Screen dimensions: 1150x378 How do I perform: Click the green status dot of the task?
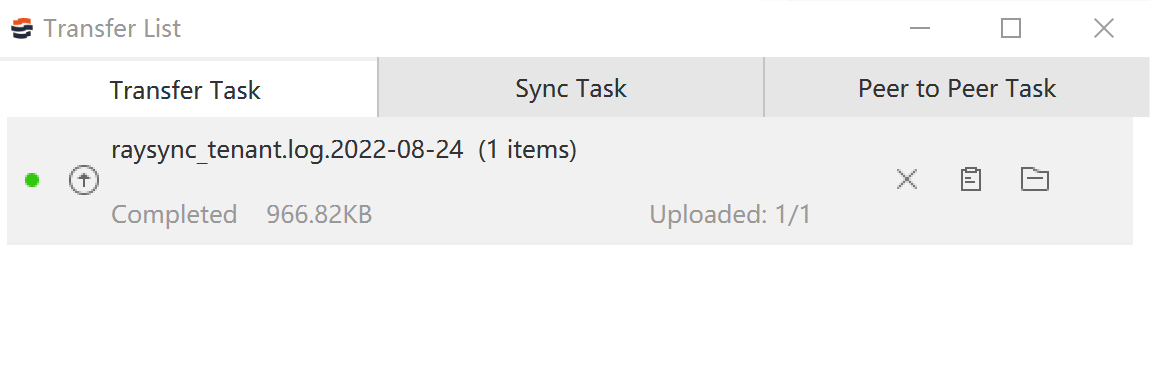[x=32, y=180]
